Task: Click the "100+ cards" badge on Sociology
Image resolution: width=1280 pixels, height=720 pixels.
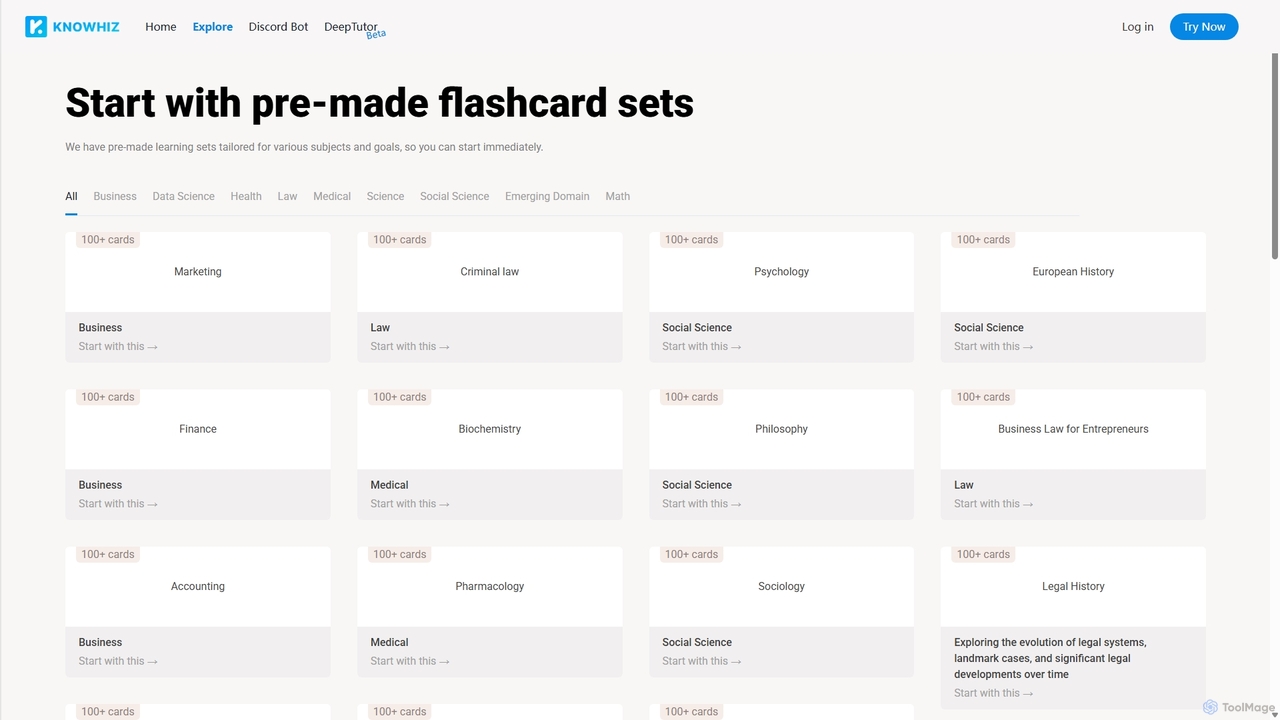Action: click(x=691, y=554)
